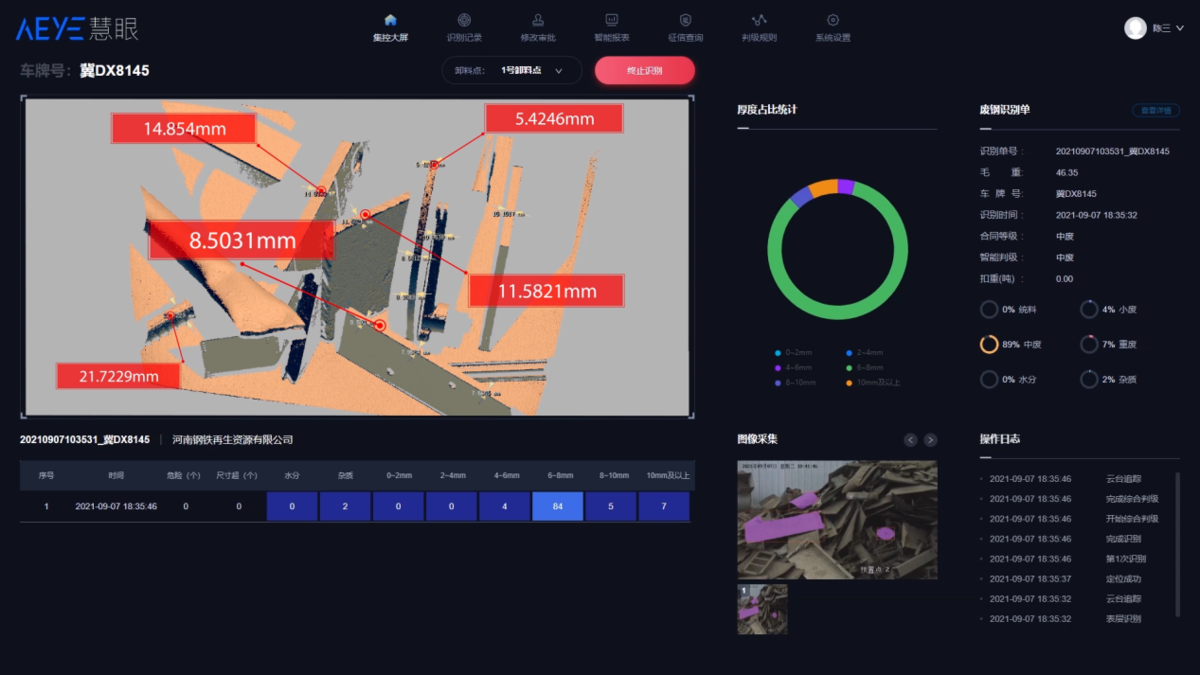Go to 修改审批 approval stamp icon
The width and height of the screenshot is (1200, 675).
point(538,20)
